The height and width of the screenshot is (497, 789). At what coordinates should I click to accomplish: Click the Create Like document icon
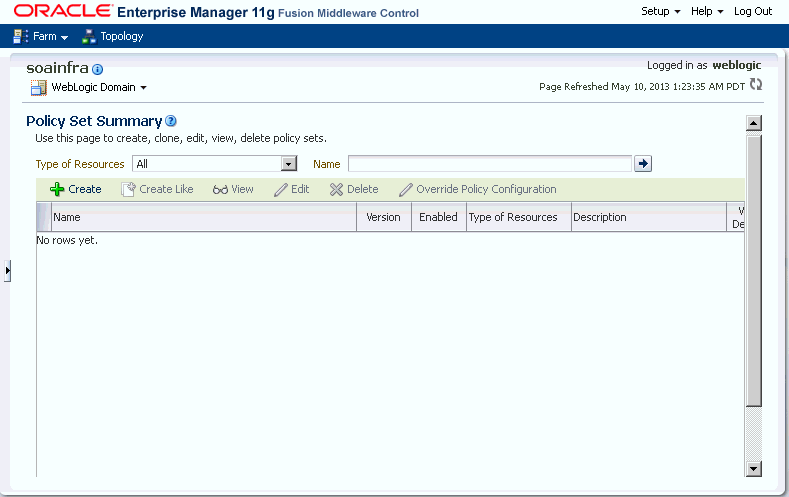(128, 189)
